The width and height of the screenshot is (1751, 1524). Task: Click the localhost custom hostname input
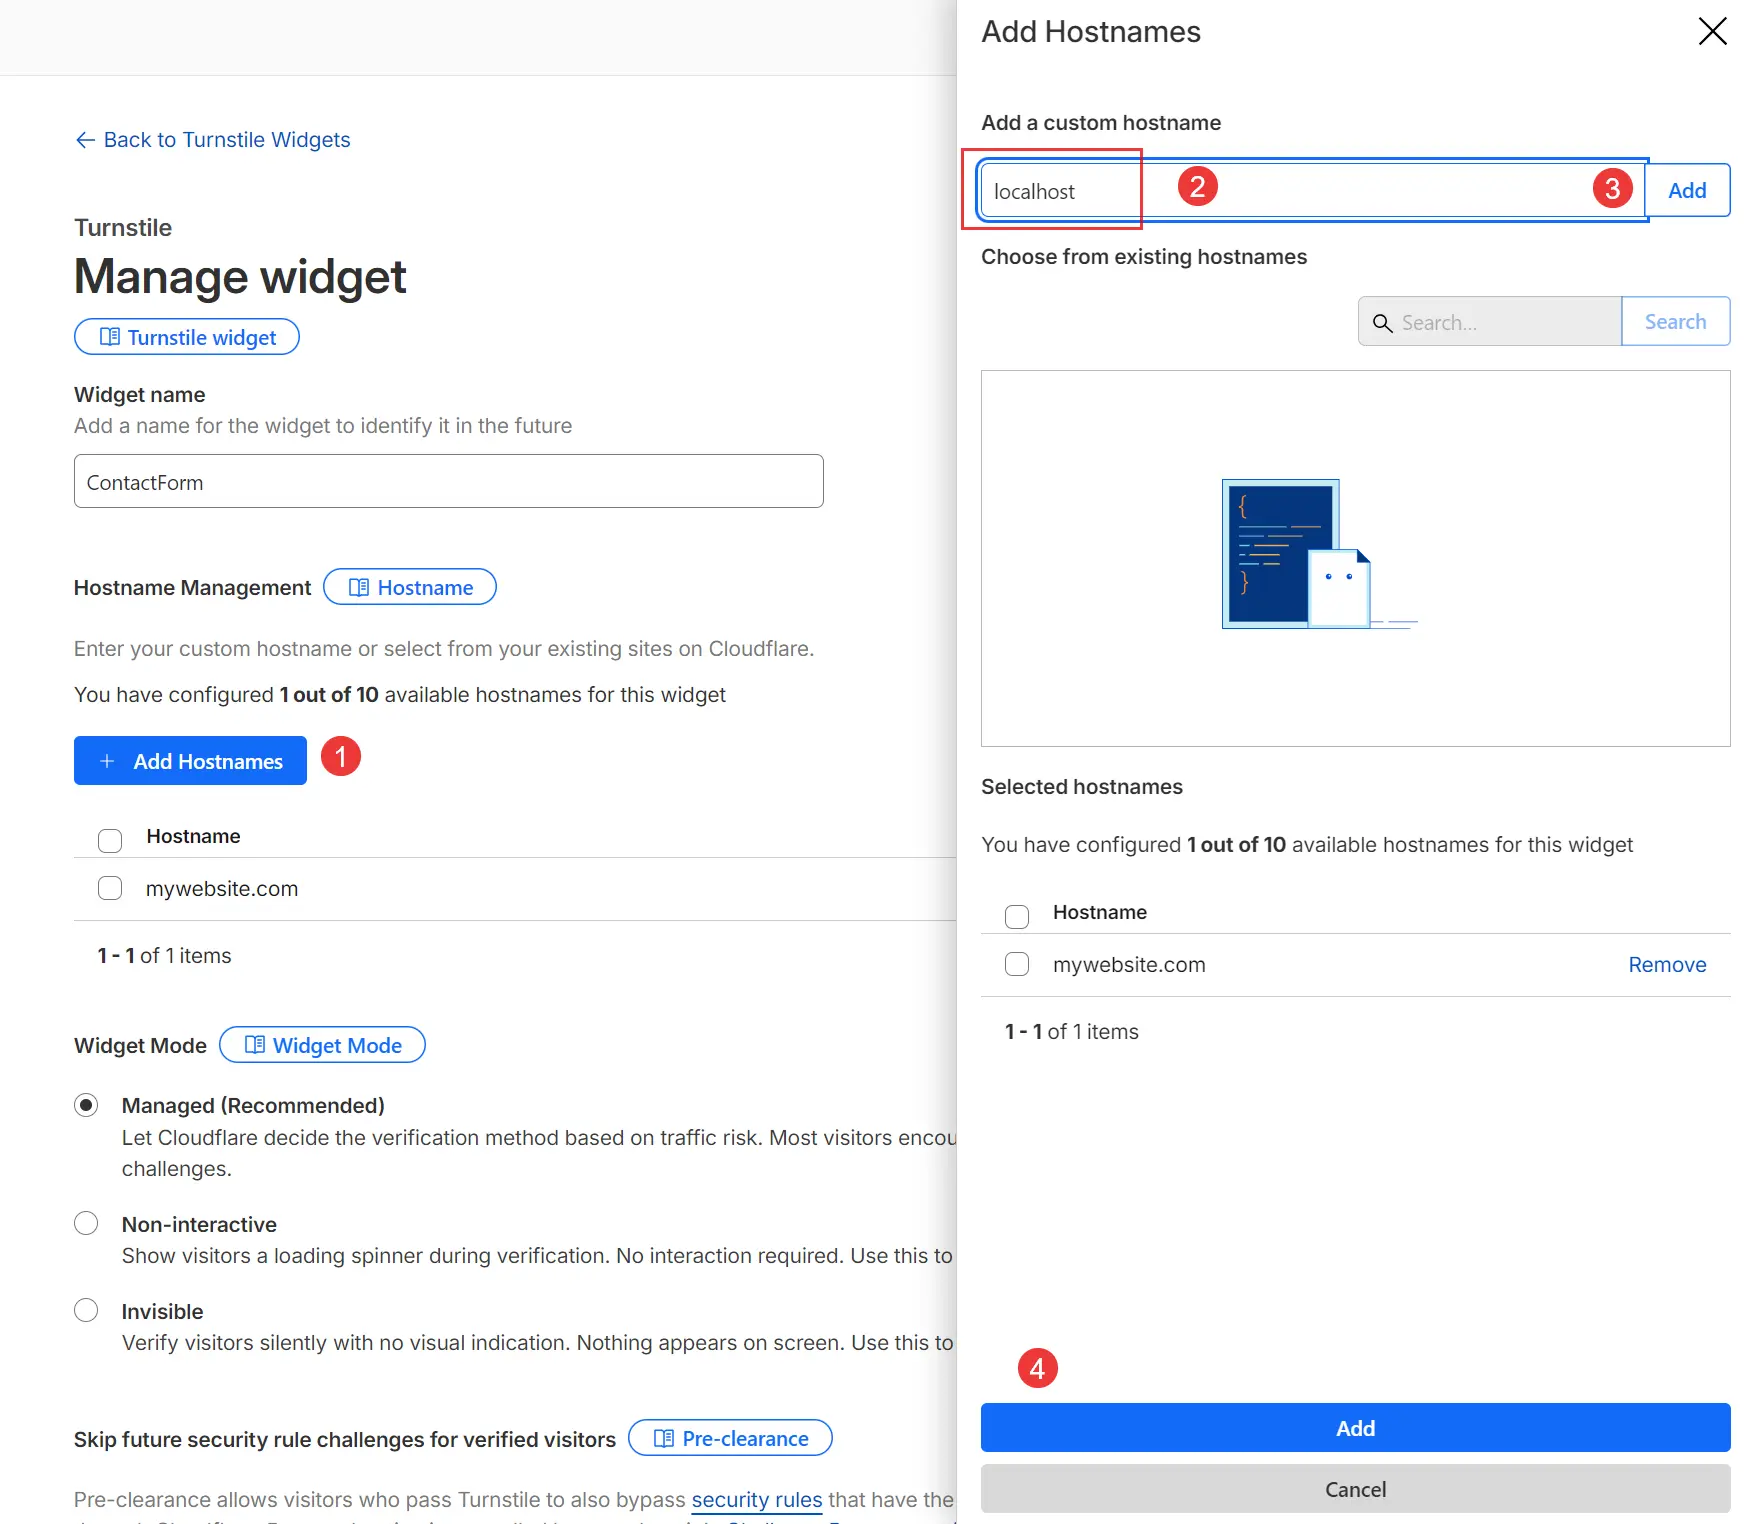(x=1055, y=190)
